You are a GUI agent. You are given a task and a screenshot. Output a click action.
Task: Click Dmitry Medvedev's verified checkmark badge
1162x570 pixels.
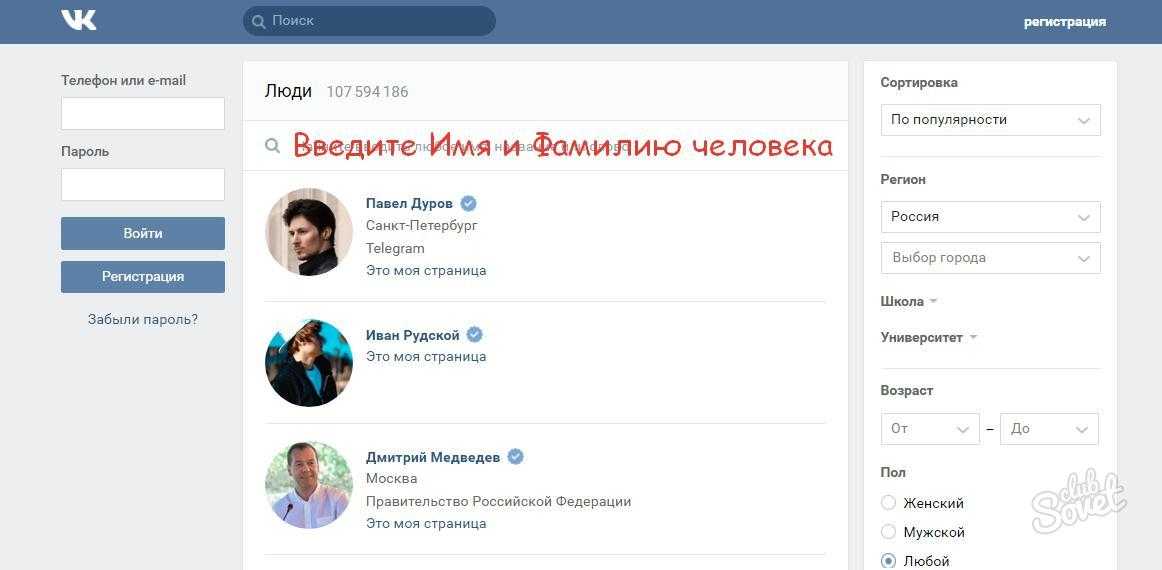click(515, 457)
